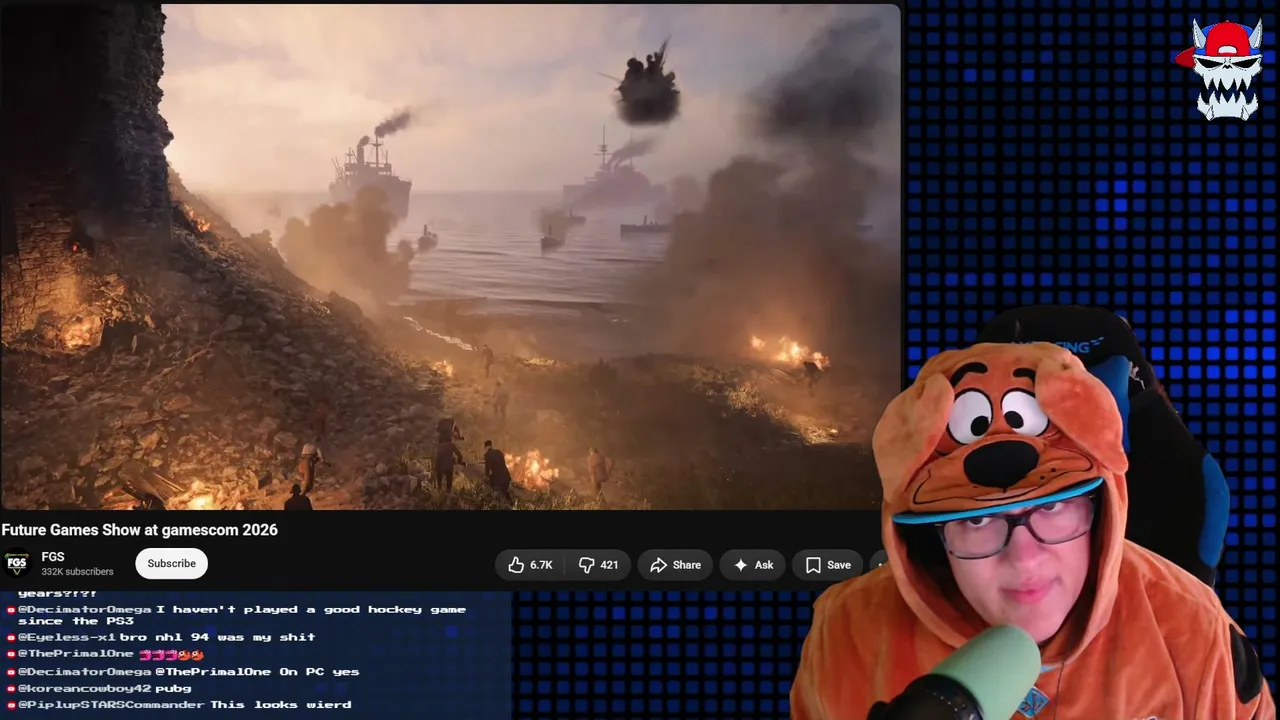Screen dimensions: 1280x720
Task: Click the chat text 'I haven't played a good hockey game'
Action: point(311,609)
